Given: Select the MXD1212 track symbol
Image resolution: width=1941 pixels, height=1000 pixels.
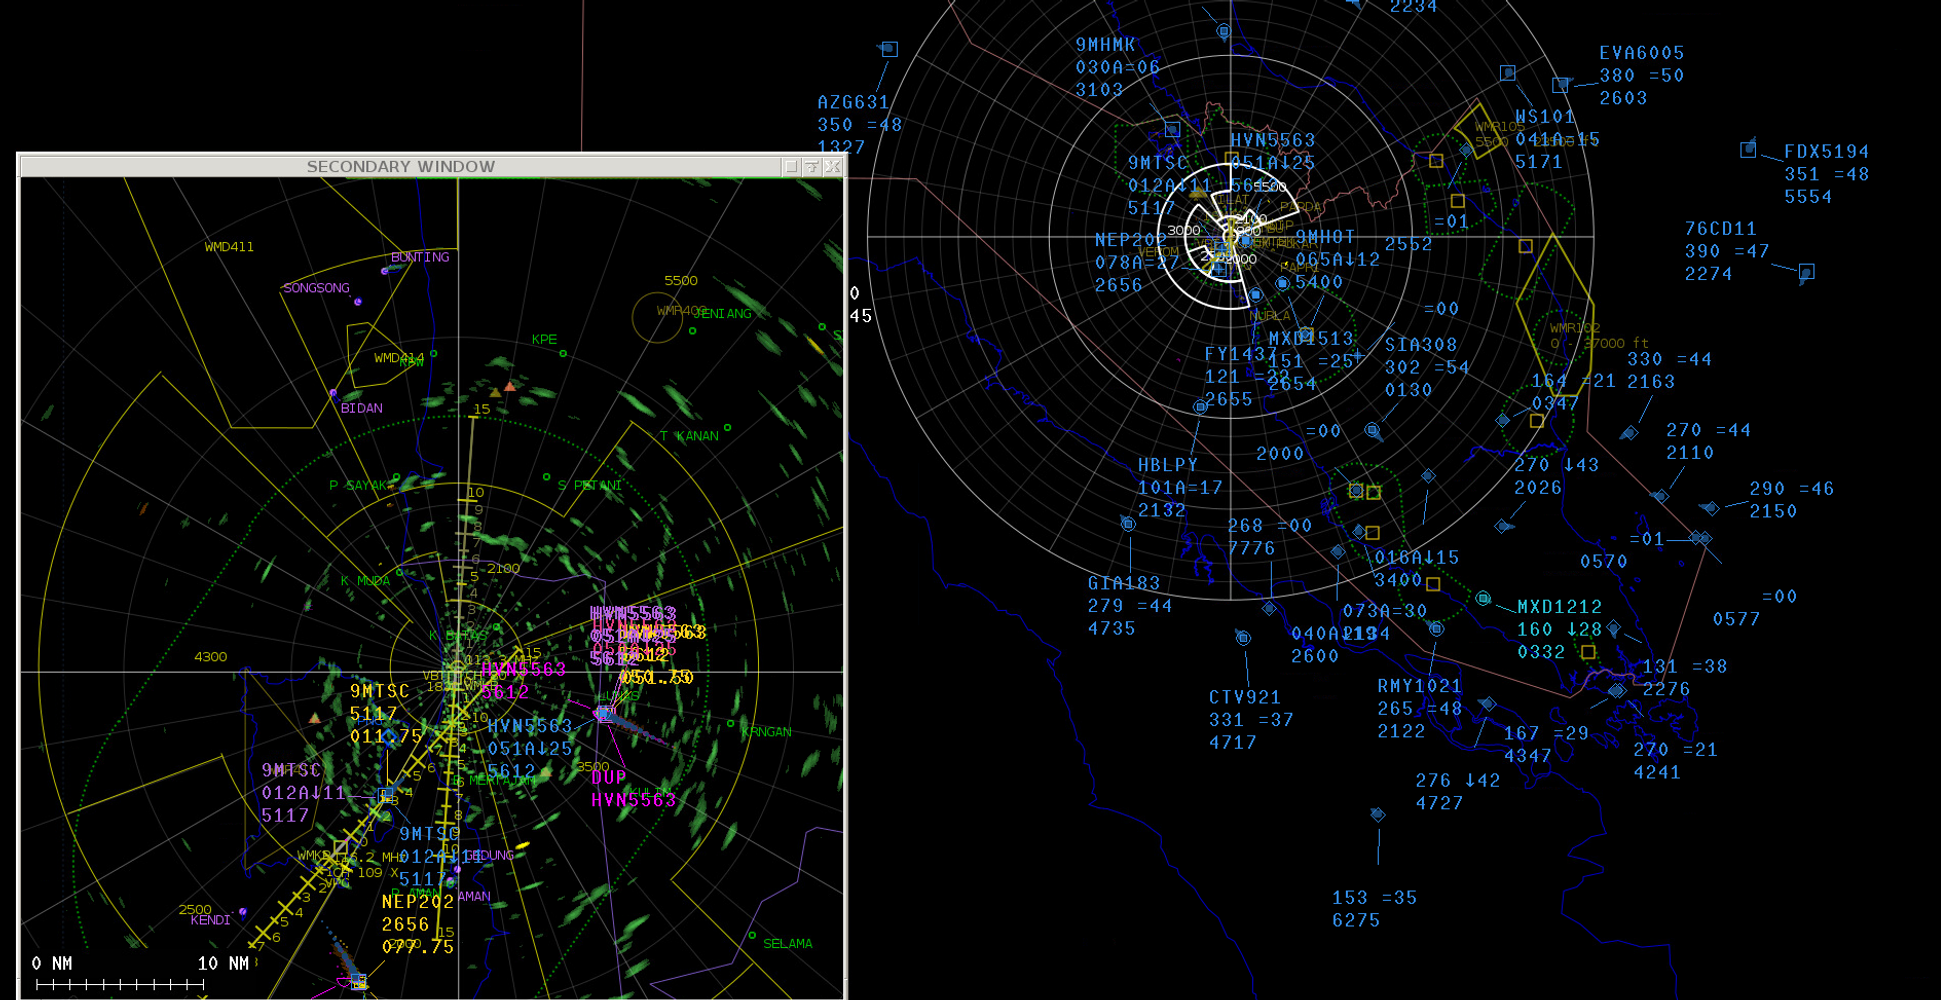Looking at the screenshot, I should pos(1483,598).
